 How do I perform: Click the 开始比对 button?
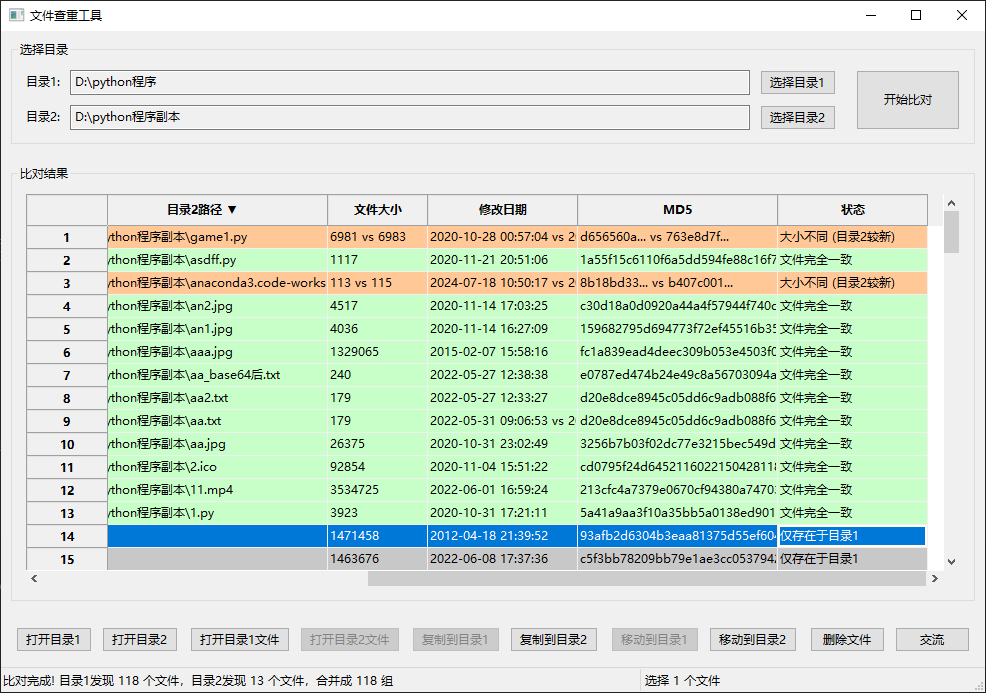906,99
